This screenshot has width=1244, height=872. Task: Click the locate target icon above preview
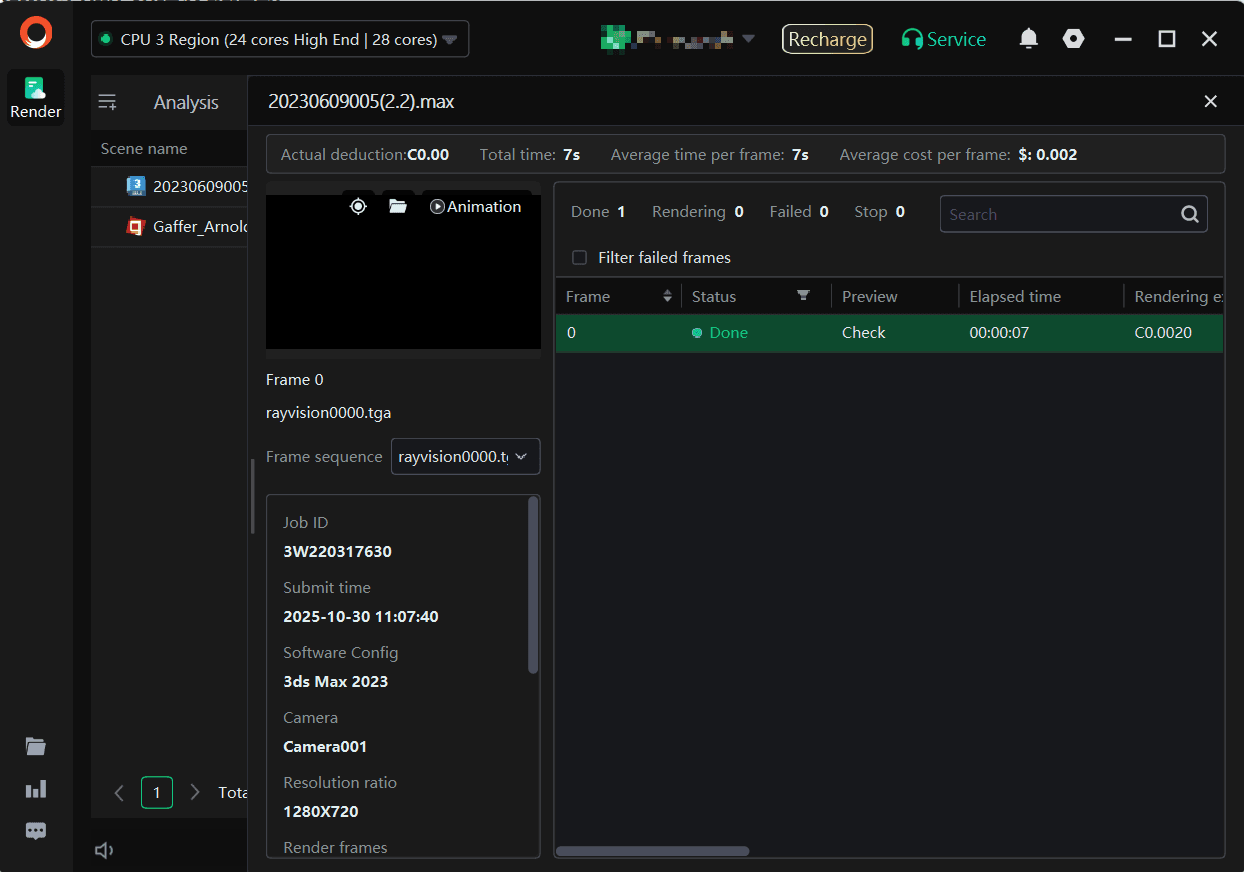point(358,206)
